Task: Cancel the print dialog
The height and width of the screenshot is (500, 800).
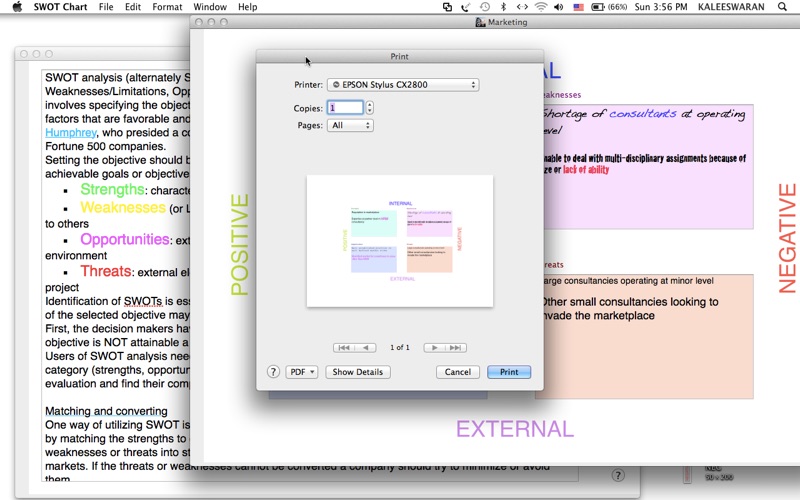Action: (458, 372)
